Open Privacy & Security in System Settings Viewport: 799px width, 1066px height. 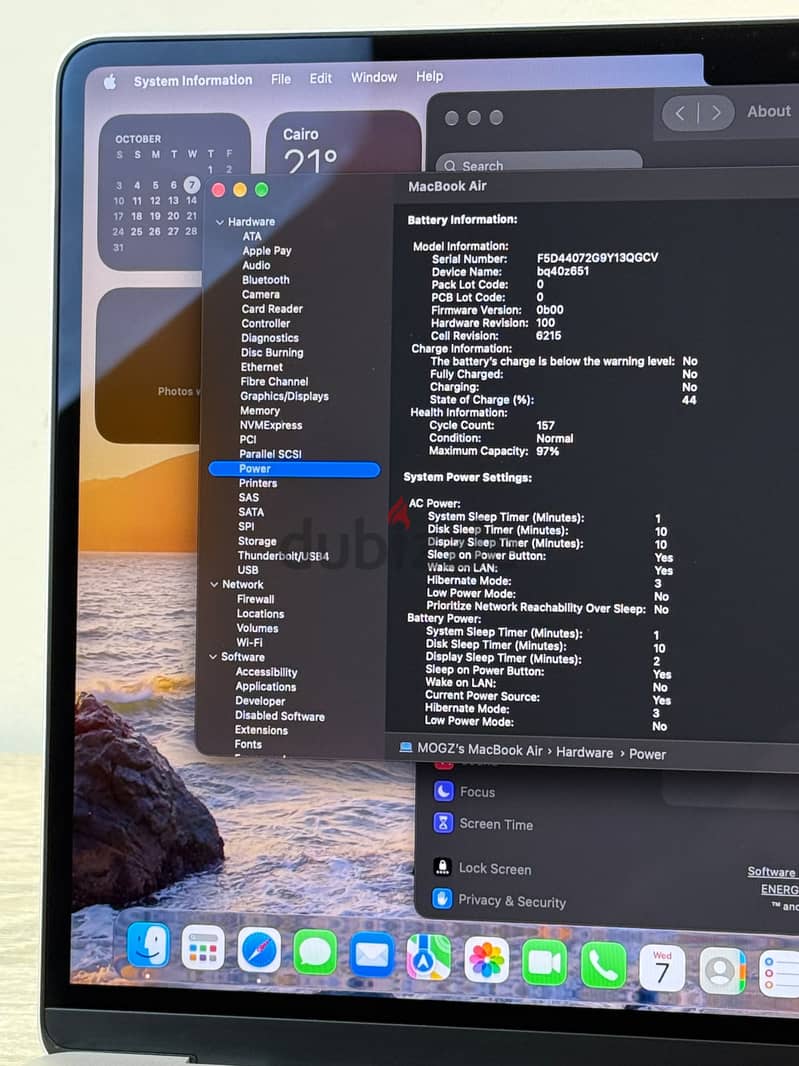point(511,901)
